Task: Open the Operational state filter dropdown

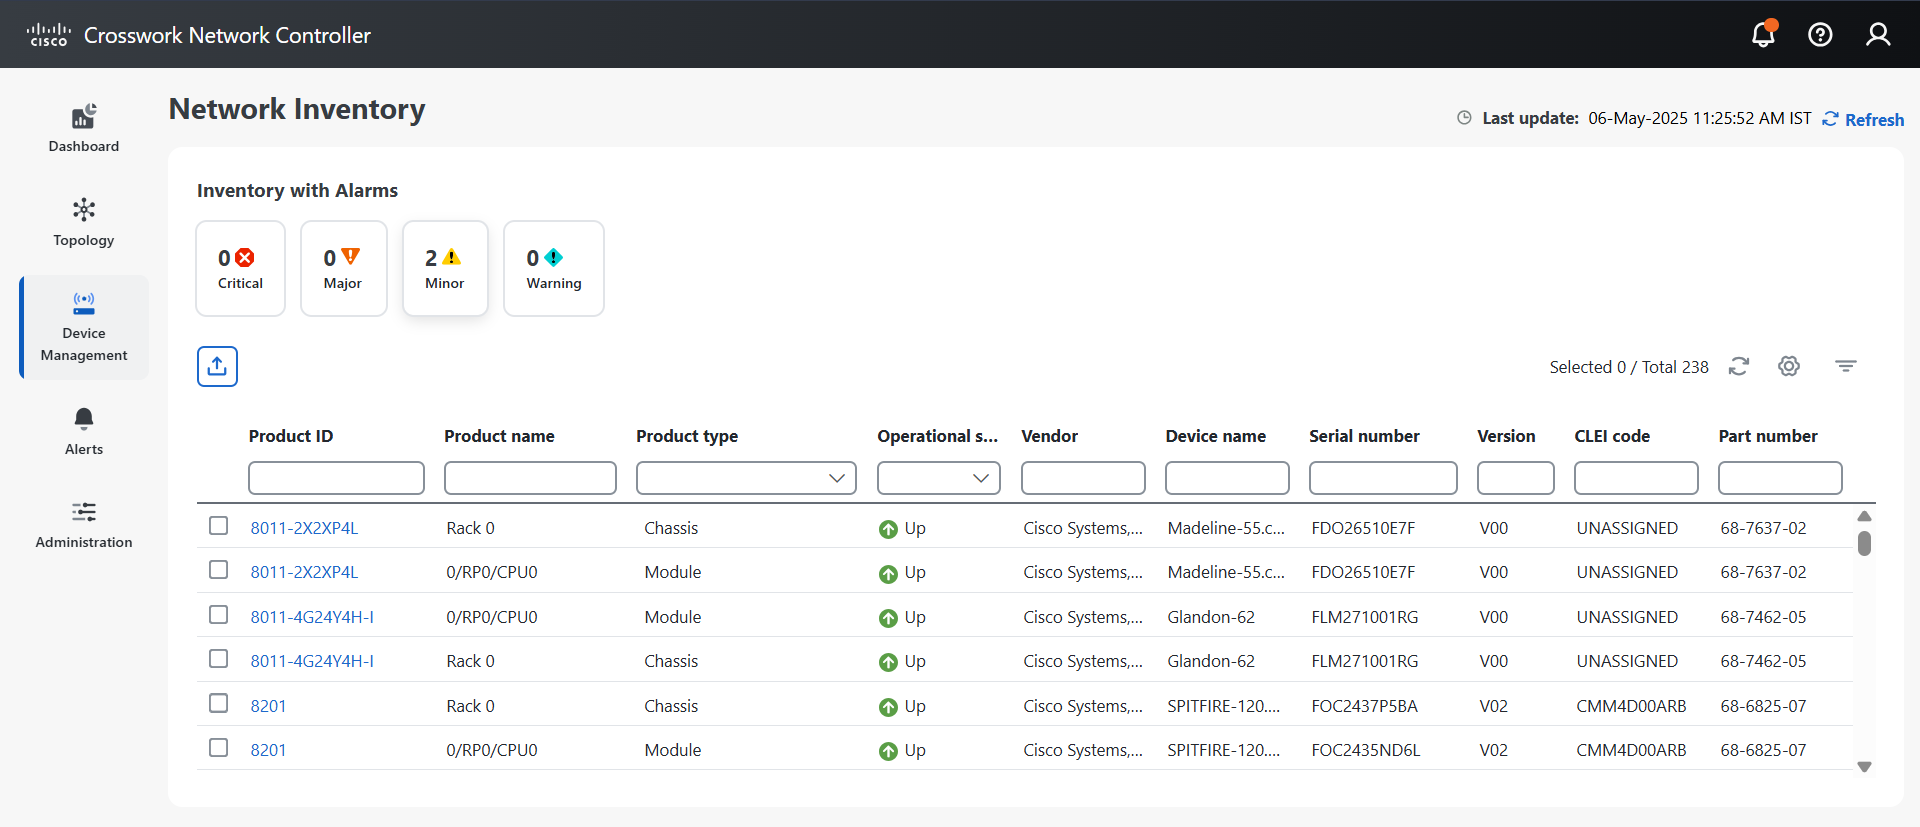Action: tap(939, 478)
